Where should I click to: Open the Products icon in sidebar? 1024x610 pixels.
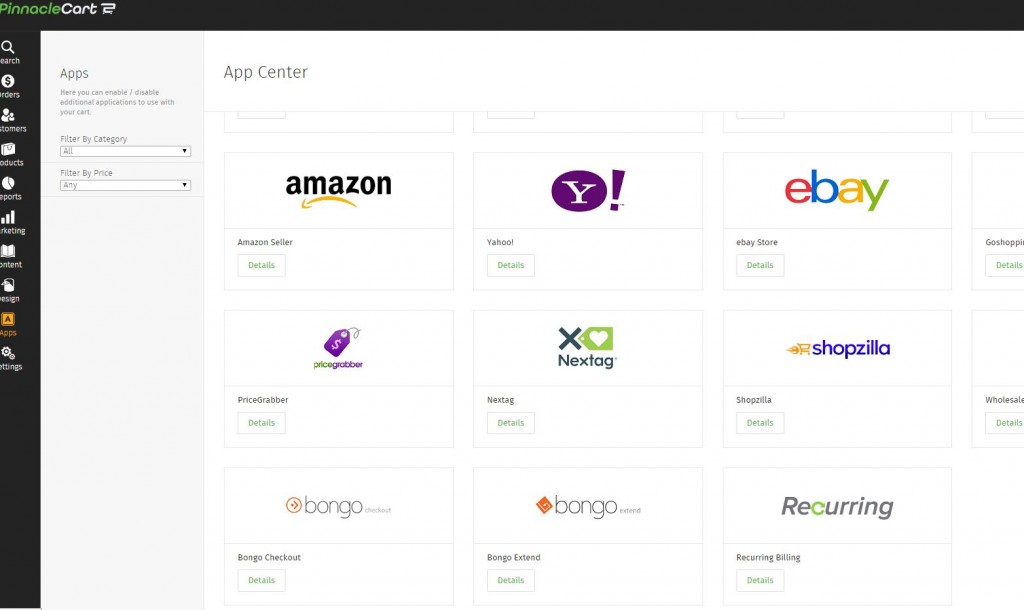tap(8, 149)
